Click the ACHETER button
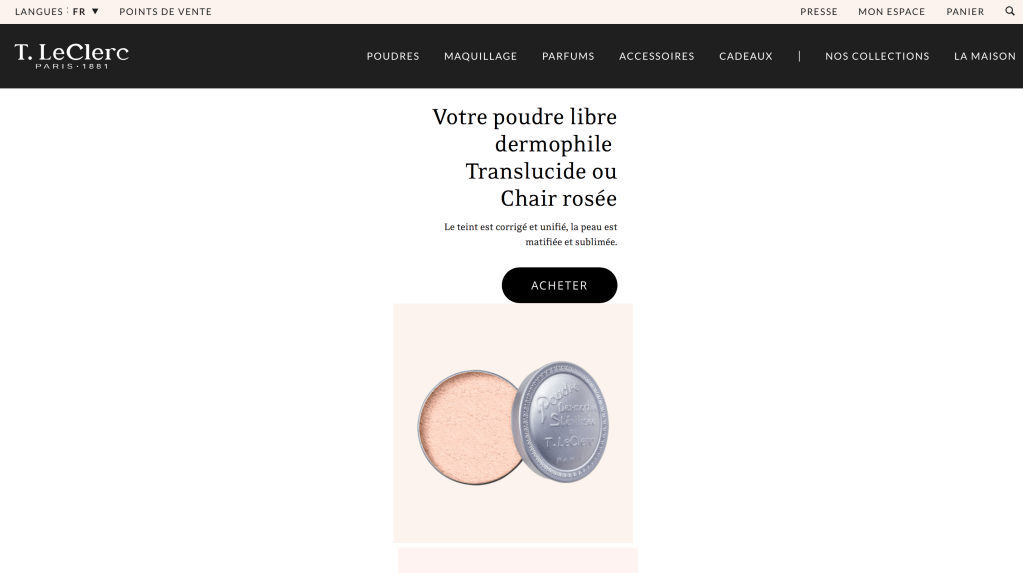This screenshot has height=573, width=1023. (559, 285)
